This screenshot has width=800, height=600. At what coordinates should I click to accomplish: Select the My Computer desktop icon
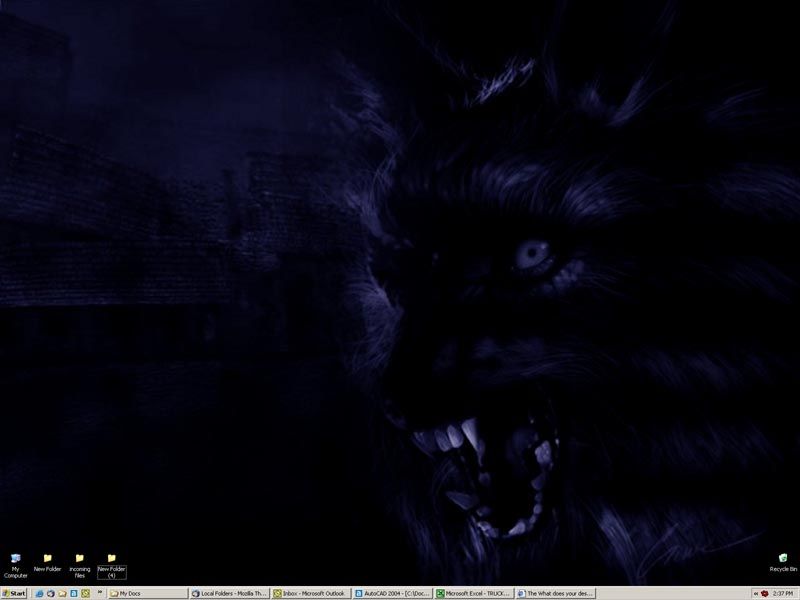pyautogui.click(x=16, y=566)
